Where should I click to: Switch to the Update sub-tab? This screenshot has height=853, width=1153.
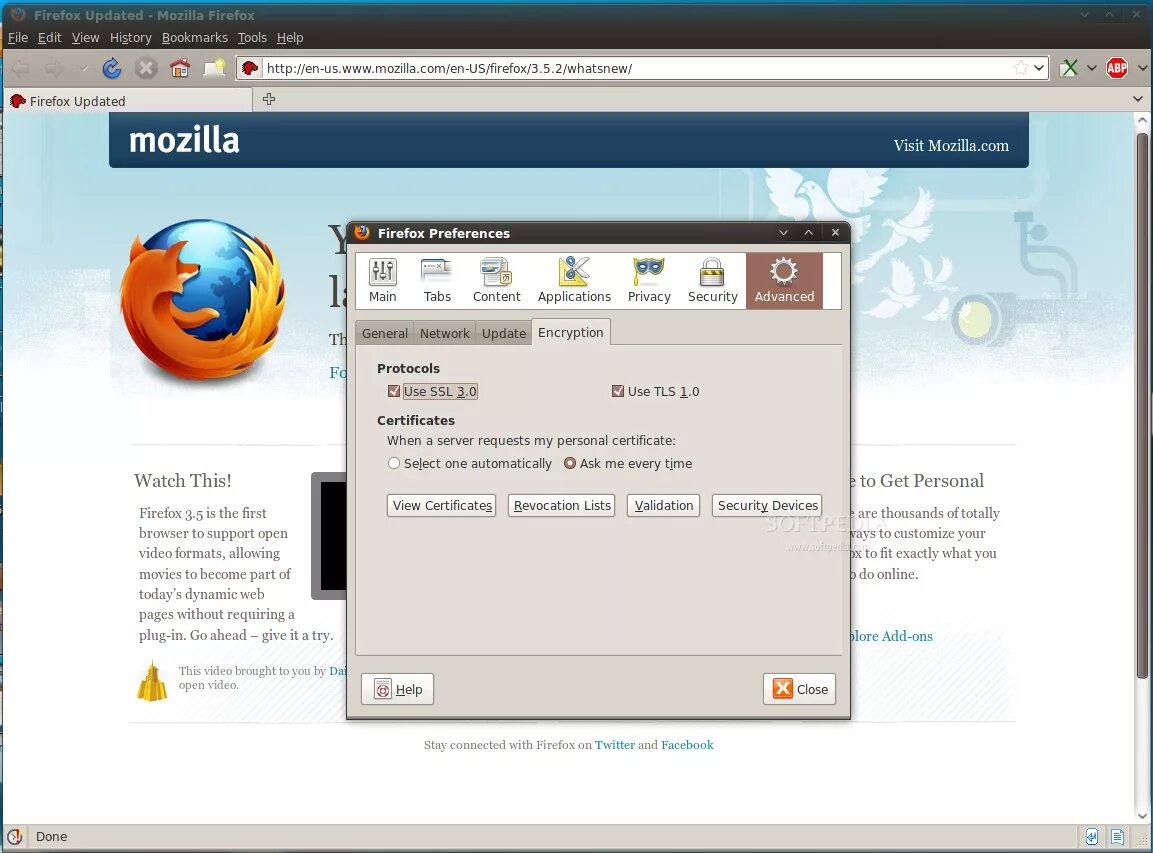(x=504, y=333)
